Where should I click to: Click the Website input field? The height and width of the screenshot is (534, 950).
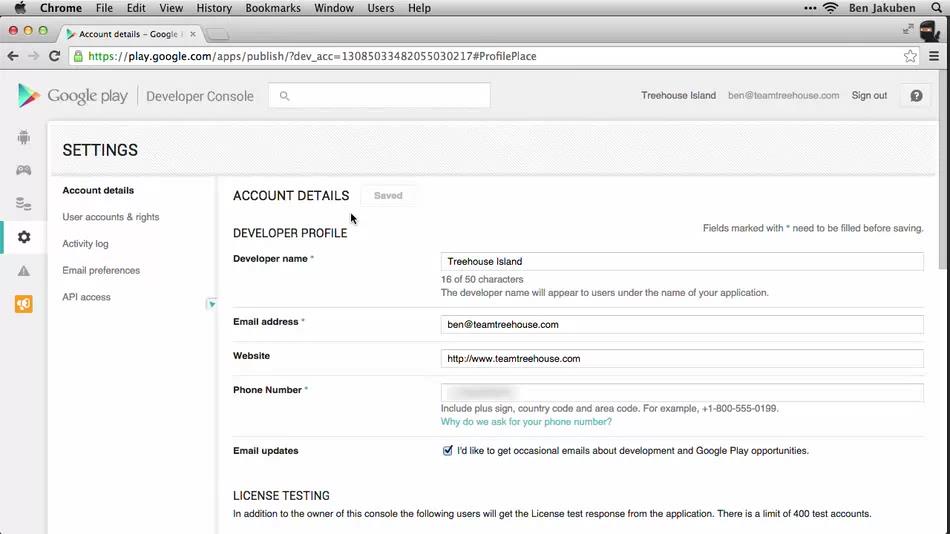tap(682, 358)
